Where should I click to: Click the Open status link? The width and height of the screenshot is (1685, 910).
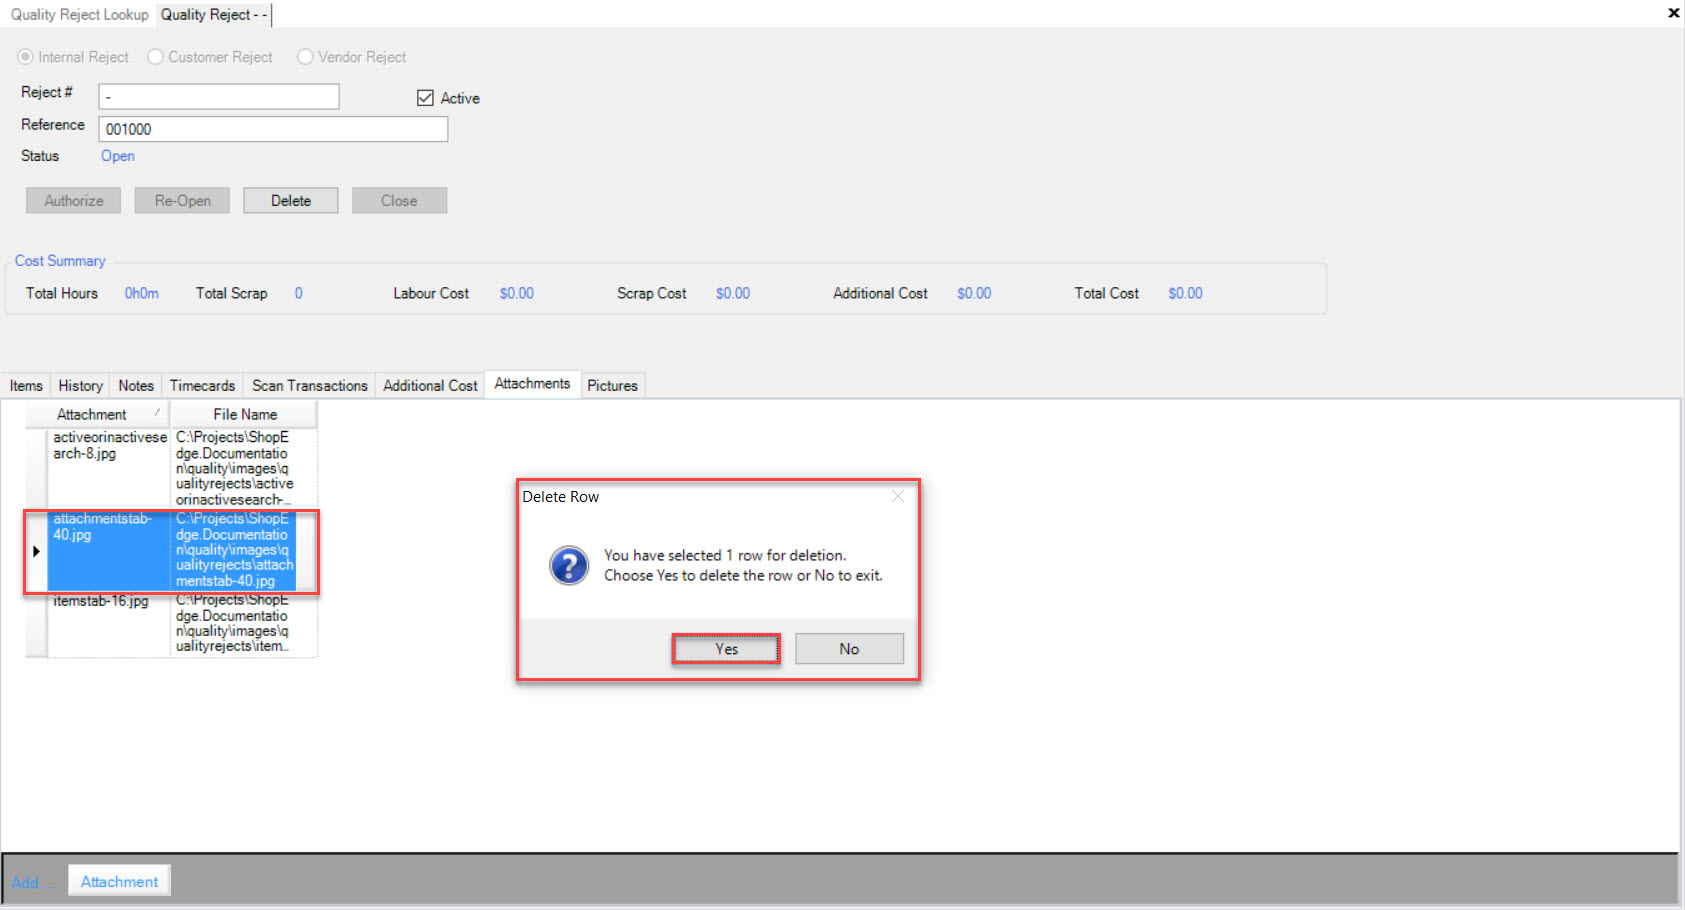point(118,156)
